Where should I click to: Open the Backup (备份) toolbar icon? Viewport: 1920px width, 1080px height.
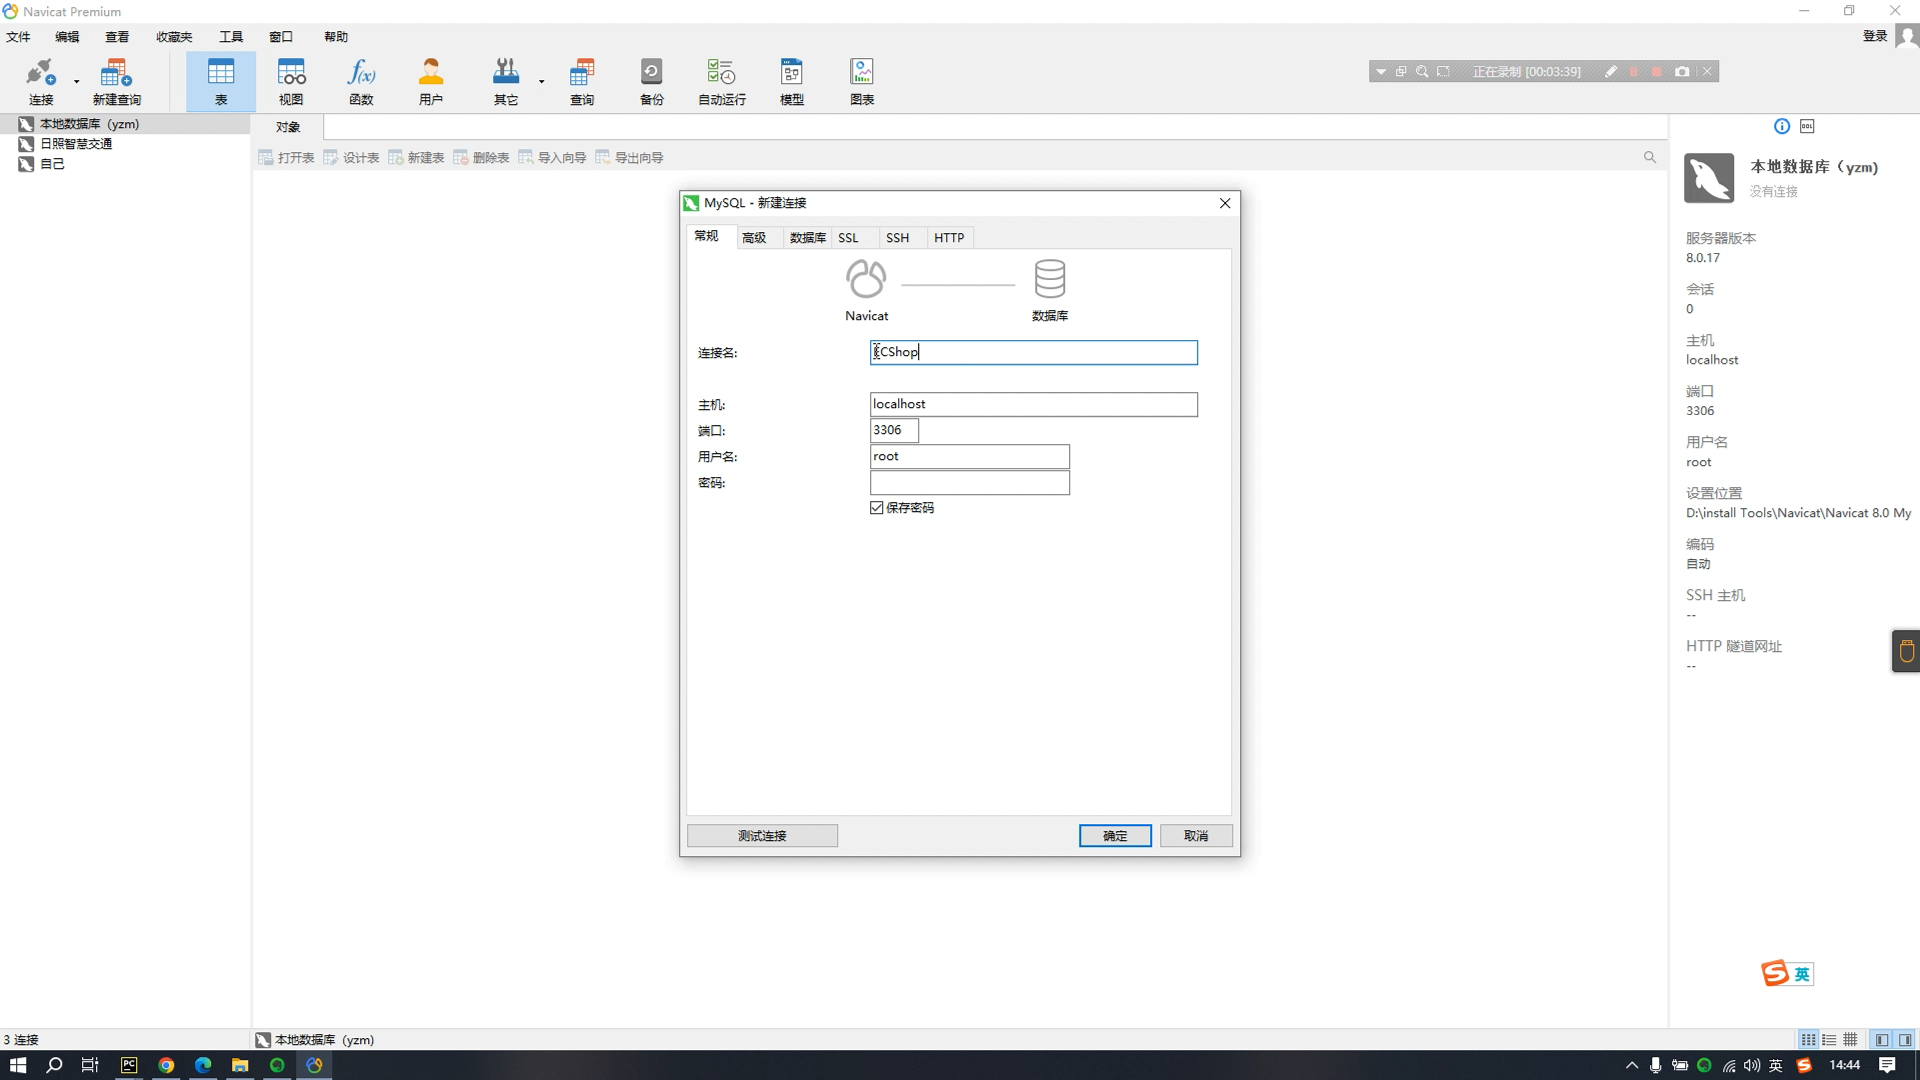click(x=652, y=81)
